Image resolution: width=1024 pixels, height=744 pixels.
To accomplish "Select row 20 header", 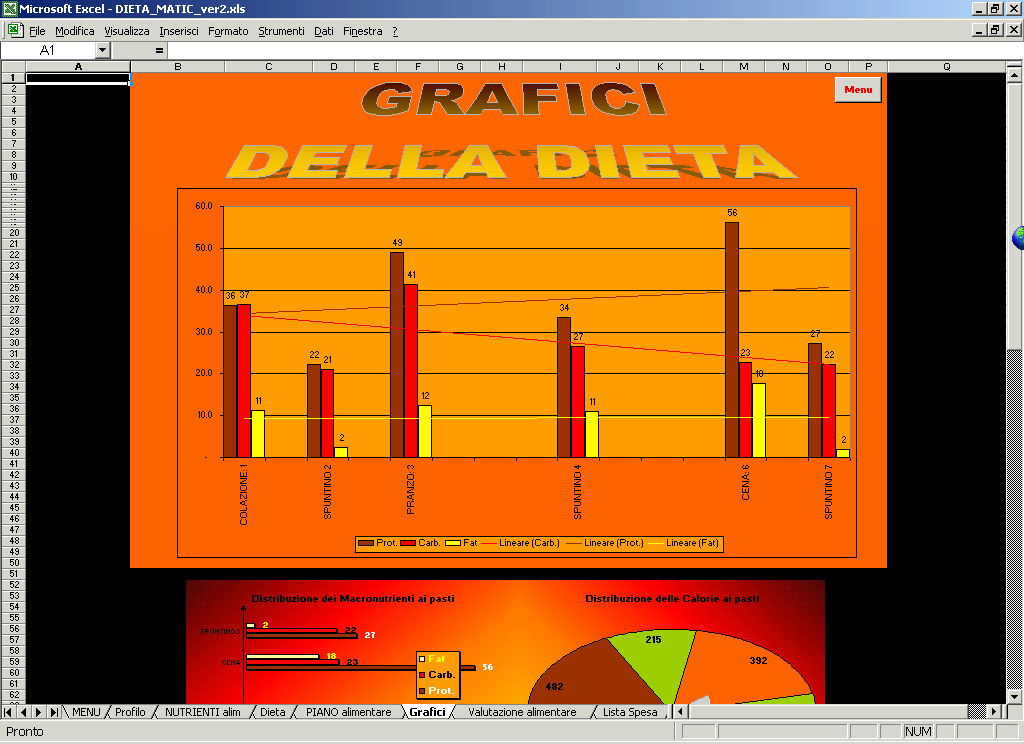I will [x=14, y=233].
